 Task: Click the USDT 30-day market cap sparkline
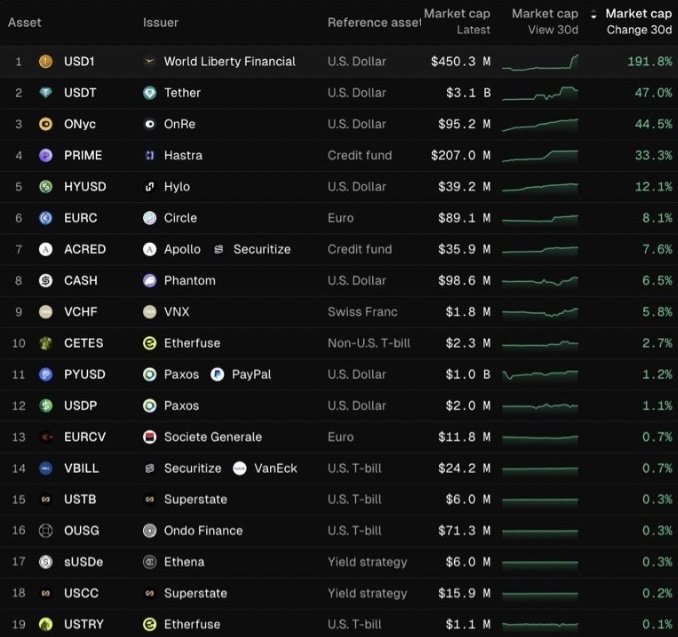point(540,93)
